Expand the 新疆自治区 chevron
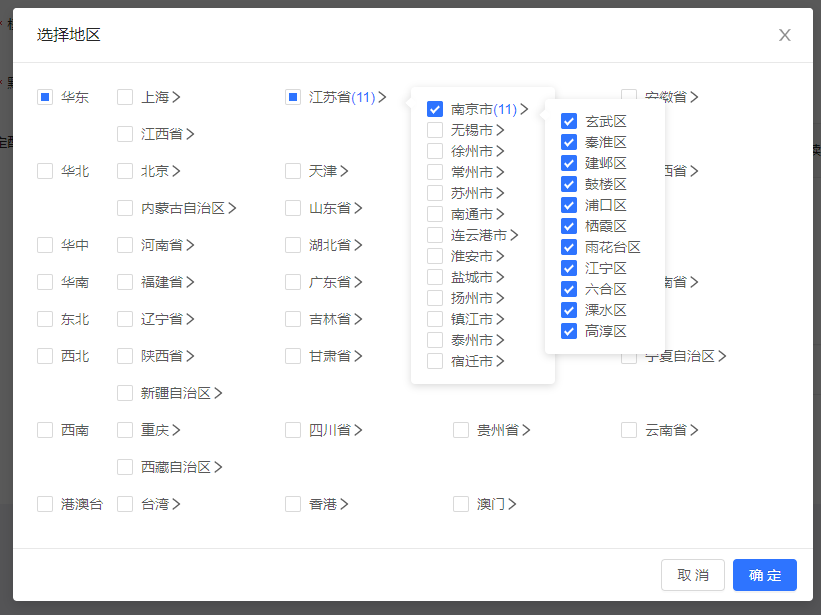Viewport: 821px width, 615px height. point(218,393)
